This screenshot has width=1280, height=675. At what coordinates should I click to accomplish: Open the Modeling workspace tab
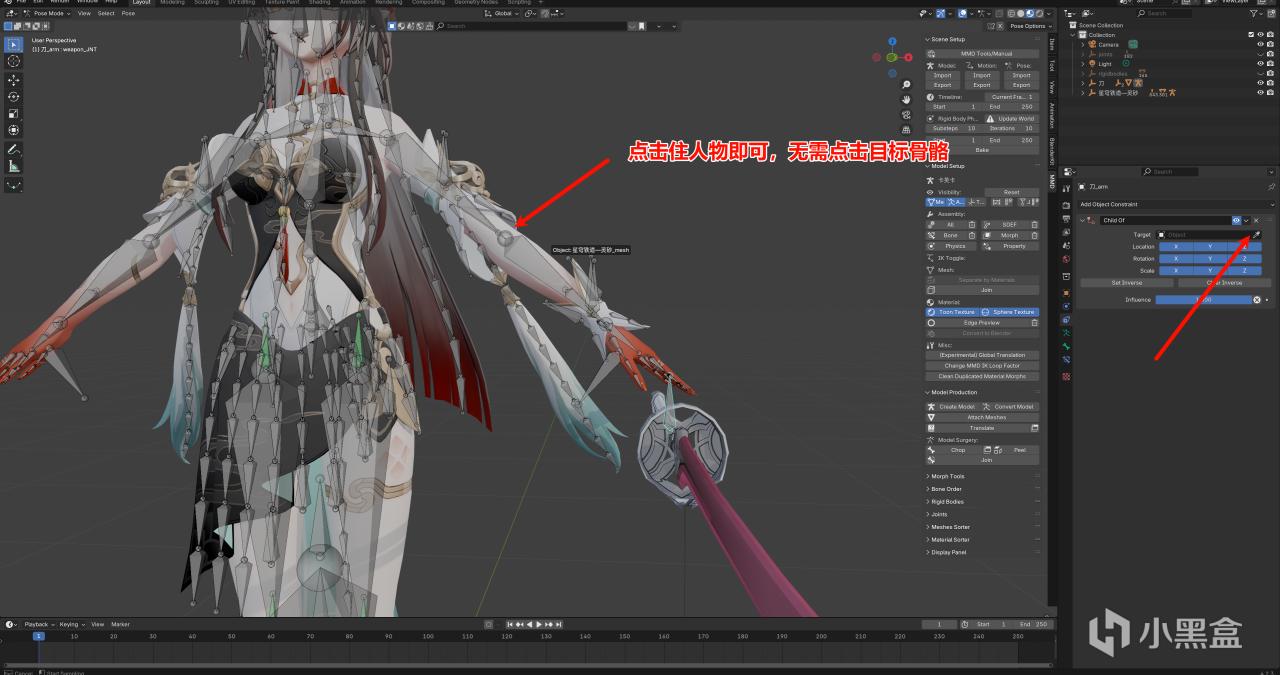(x=172, y=2)
